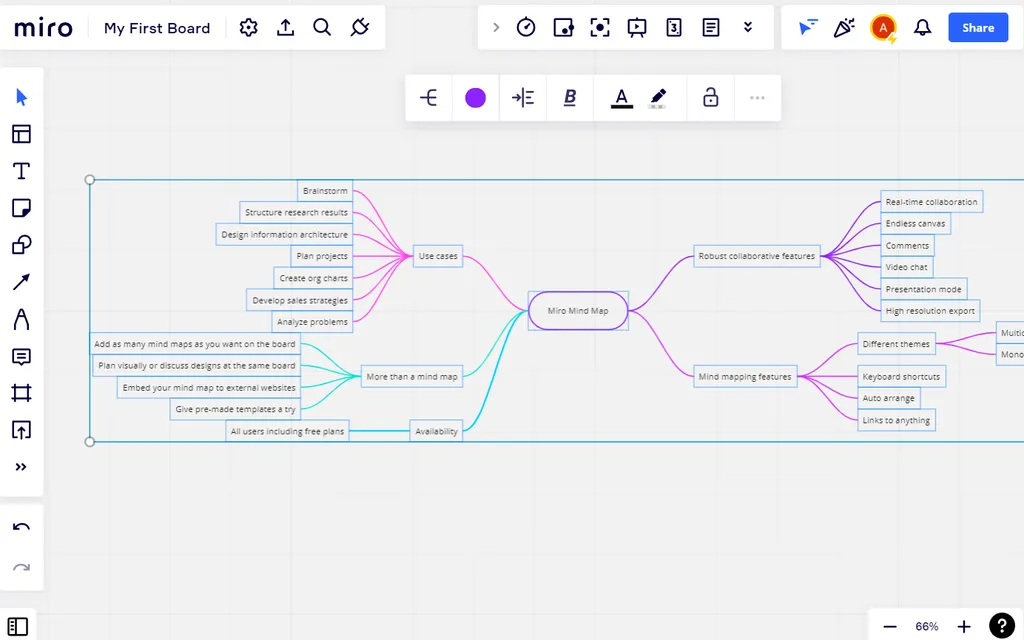Click the 66% zoom level
This screenshot has height=640, width=1024.
coord(927,626)
